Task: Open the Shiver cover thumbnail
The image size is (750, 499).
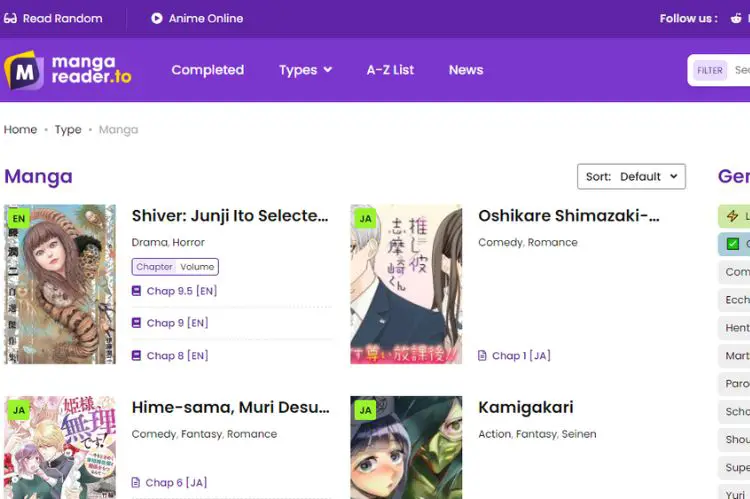Action: click(x=60, y=284)
